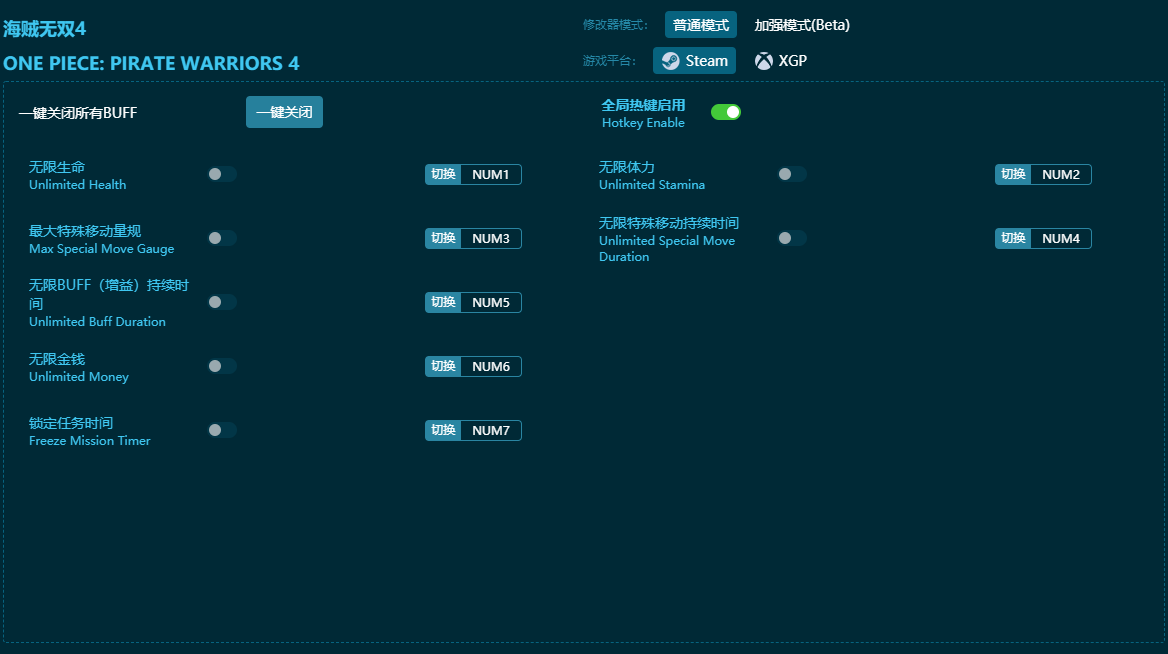Click 切换 button for NUM1 hotkey
Viewport: 1168px width, 654px height.
pos(443,175)
